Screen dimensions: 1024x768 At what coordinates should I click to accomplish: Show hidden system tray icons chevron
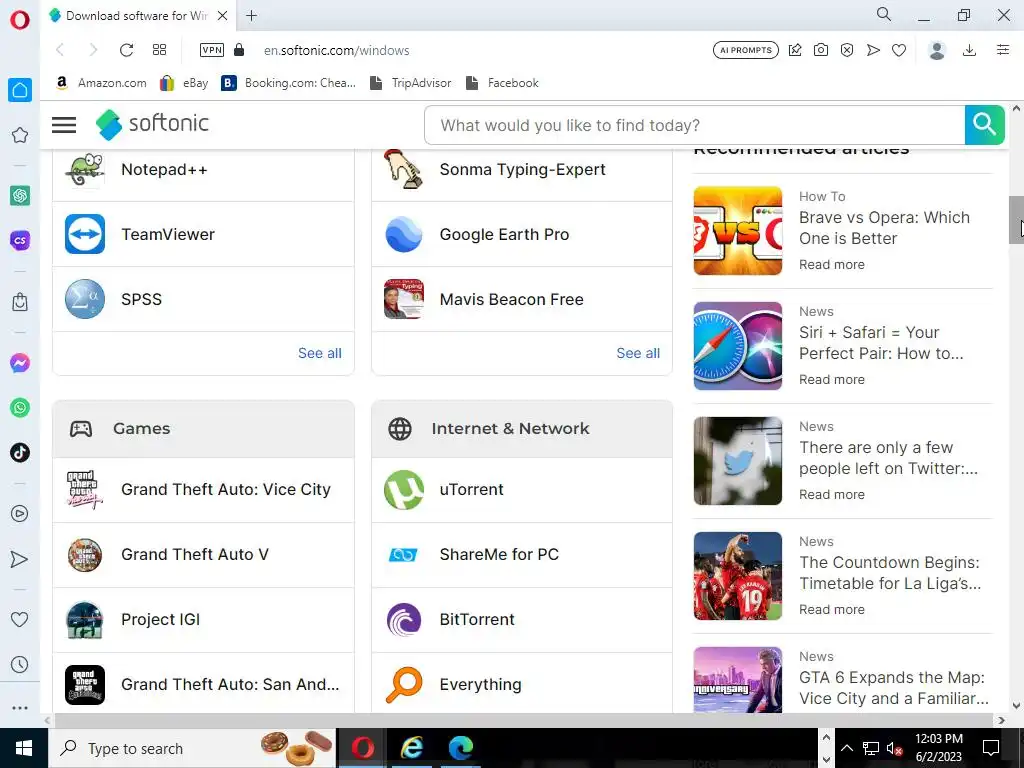click(846, 748)
